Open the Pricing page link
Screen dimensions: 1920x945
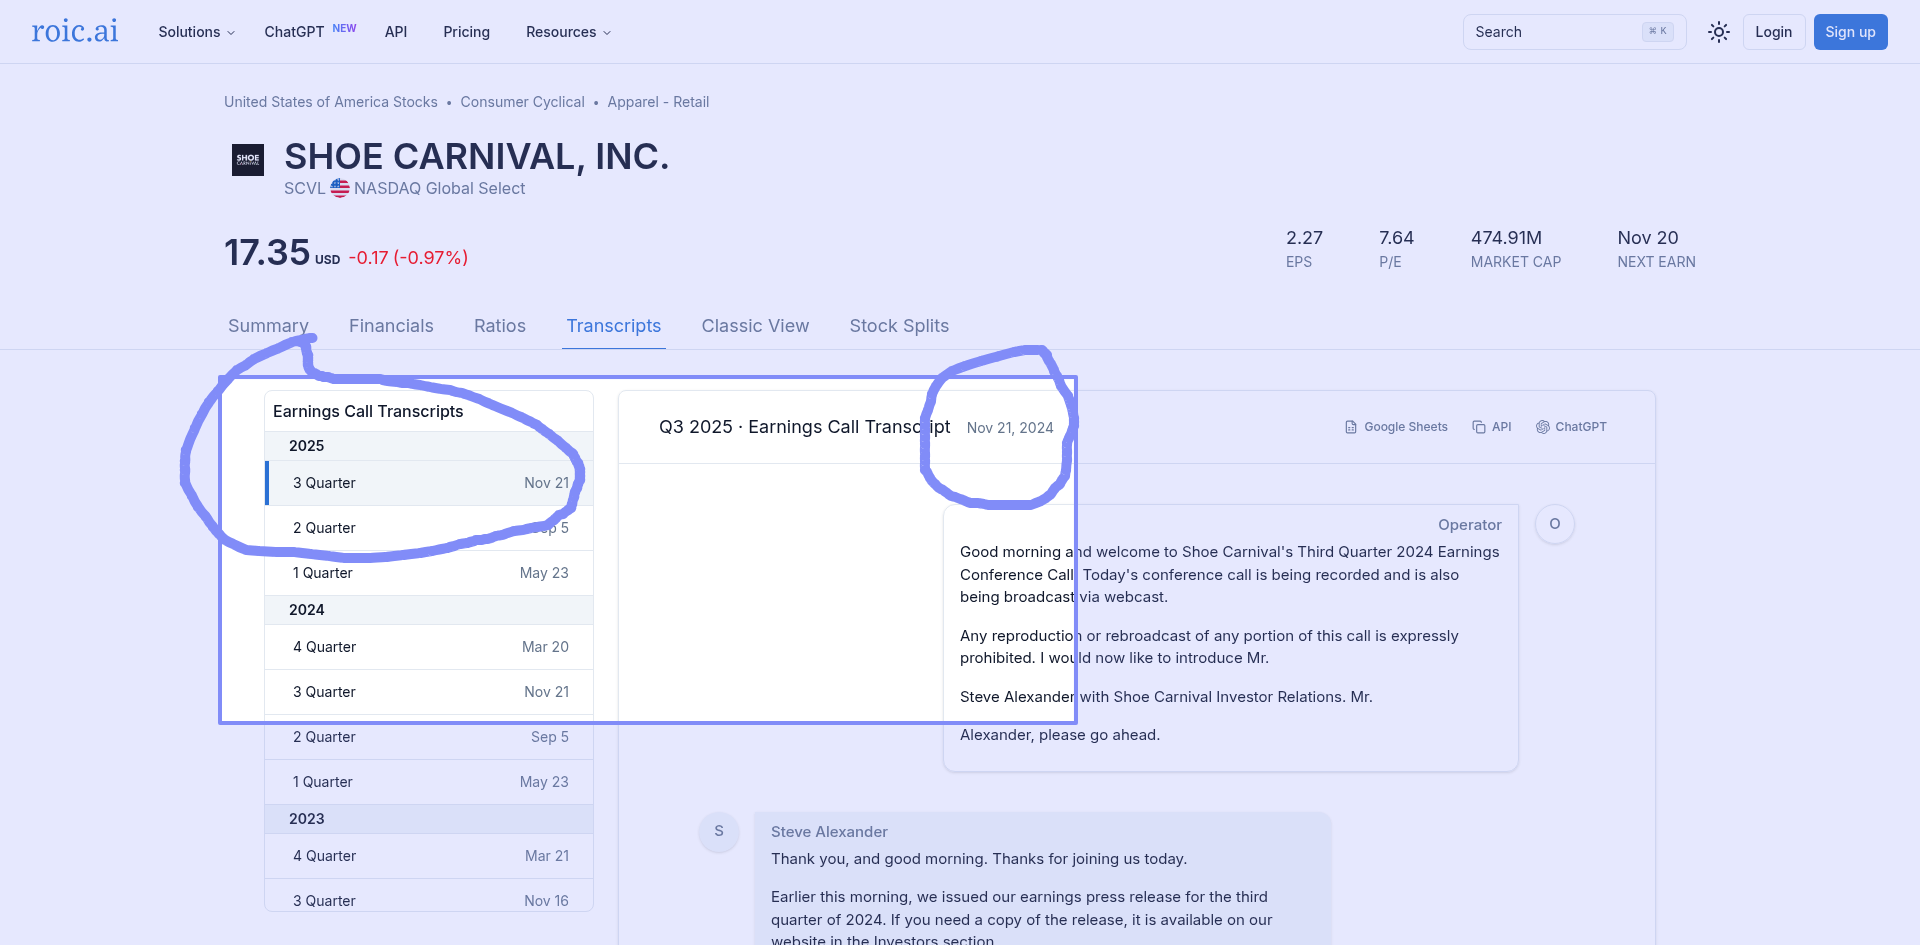coord(466,32)
